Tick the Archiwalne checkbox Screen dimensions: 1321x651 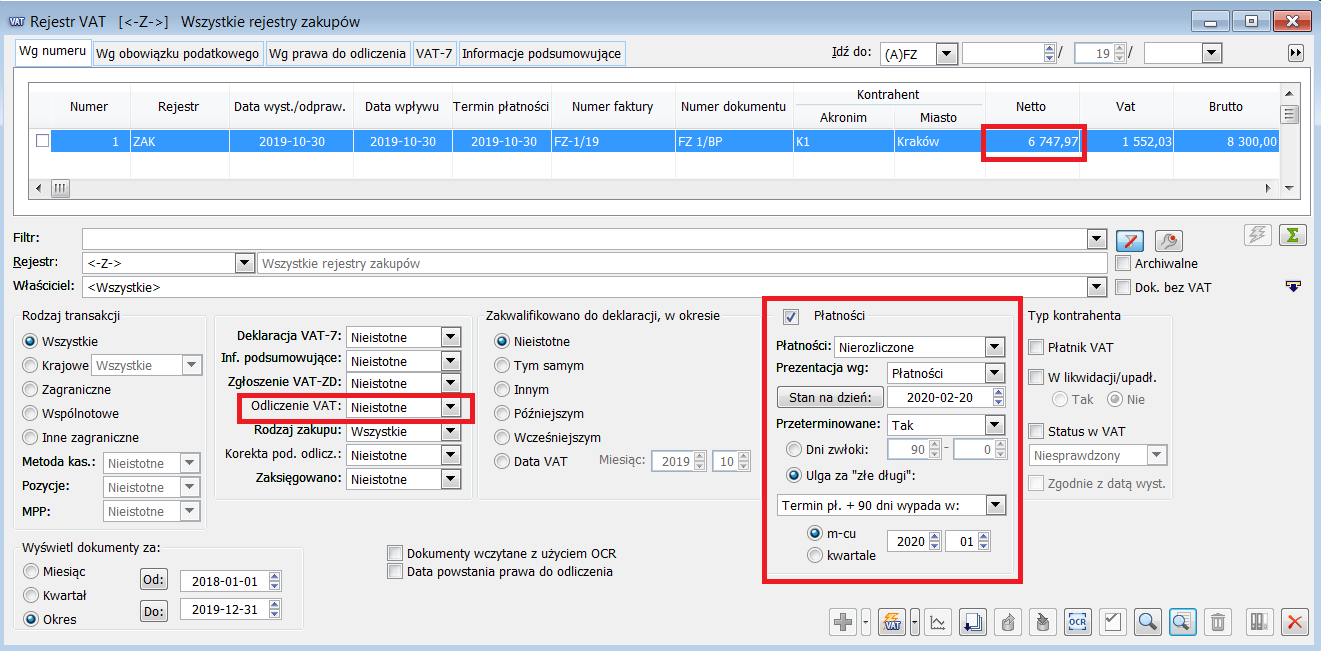[1123, 263]
